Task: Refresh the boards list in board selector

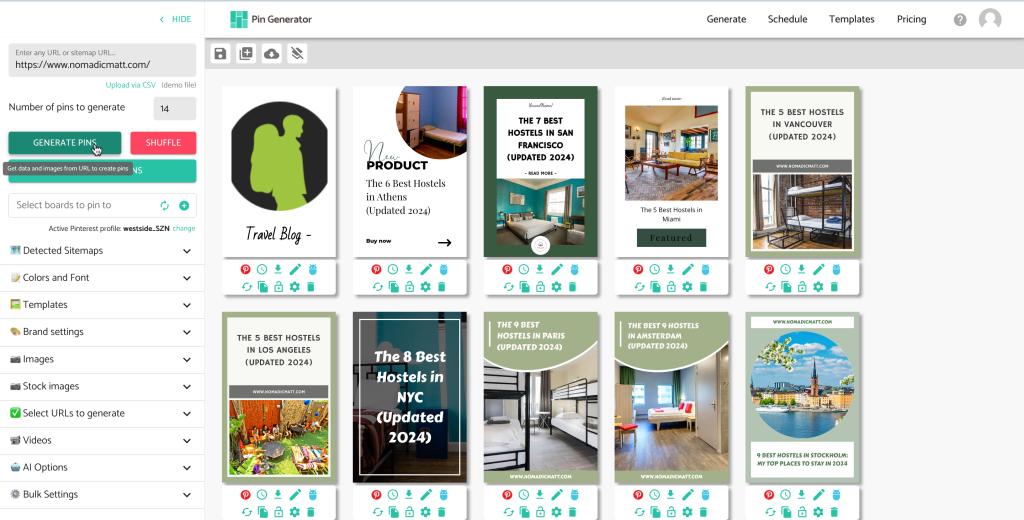Action: point(165,206)
